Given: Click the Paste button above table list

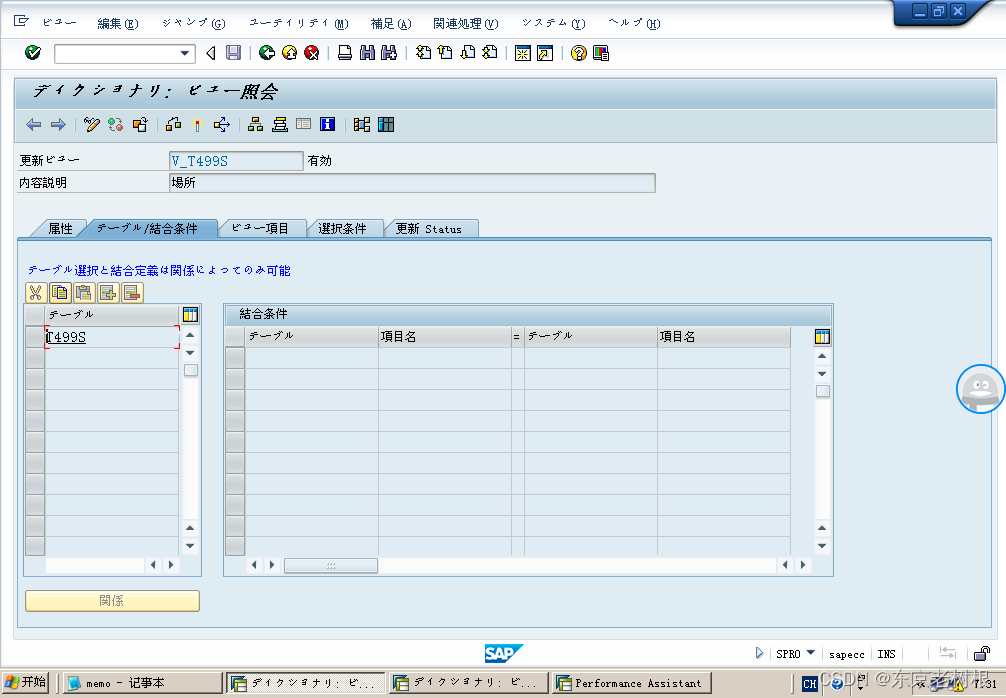Looking at the screenshot, I should pos(84,293).
